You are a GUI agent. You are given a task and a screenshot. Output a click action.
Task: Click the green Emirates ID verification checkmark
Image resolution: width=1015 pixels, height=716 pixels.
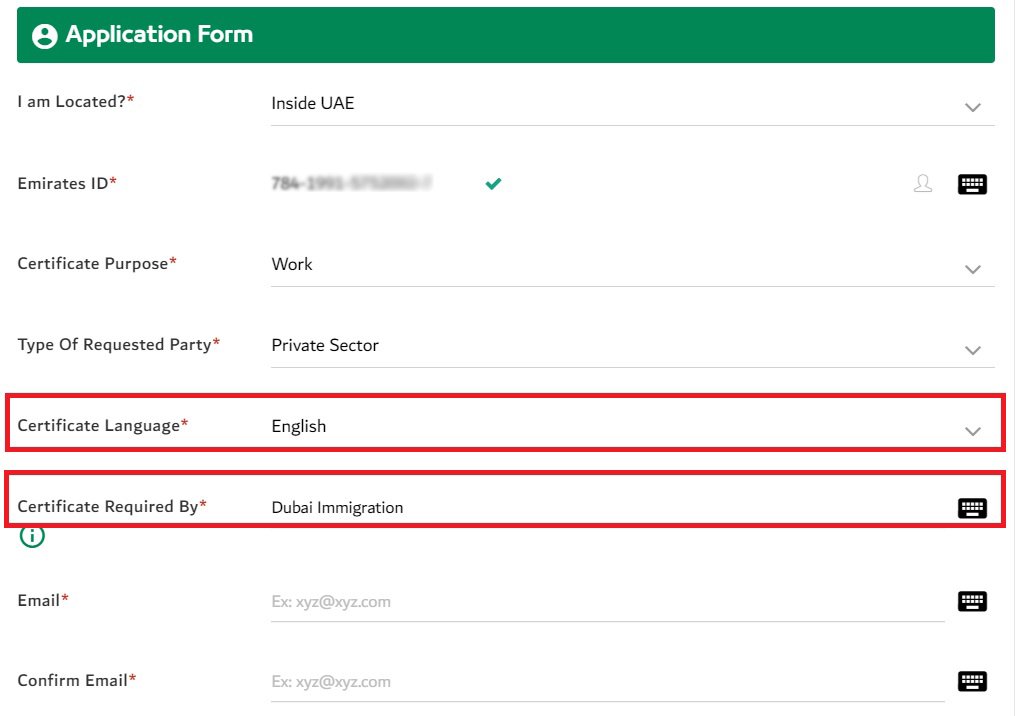click(x=493, y=184)
